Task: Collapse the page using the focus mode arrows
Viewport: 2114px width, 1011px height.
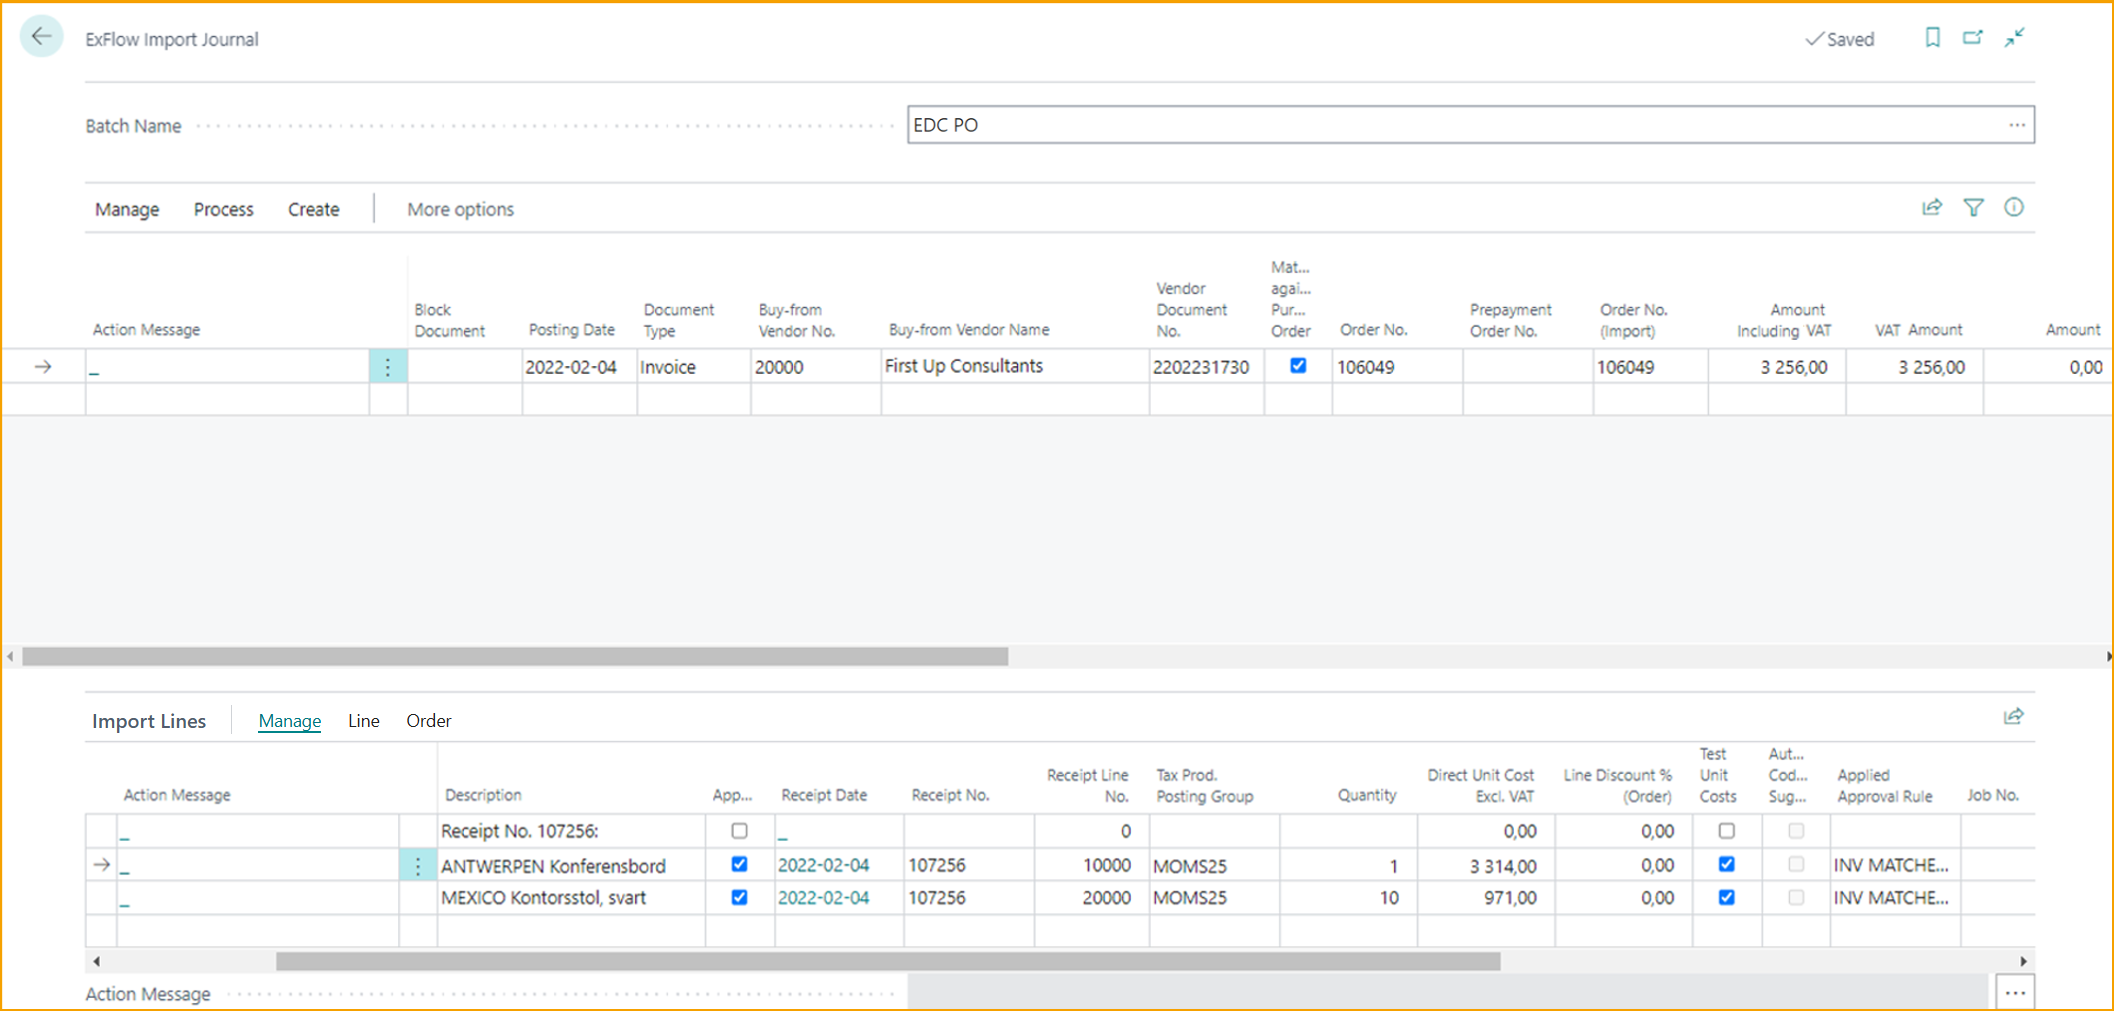Action: (2015, 37)
